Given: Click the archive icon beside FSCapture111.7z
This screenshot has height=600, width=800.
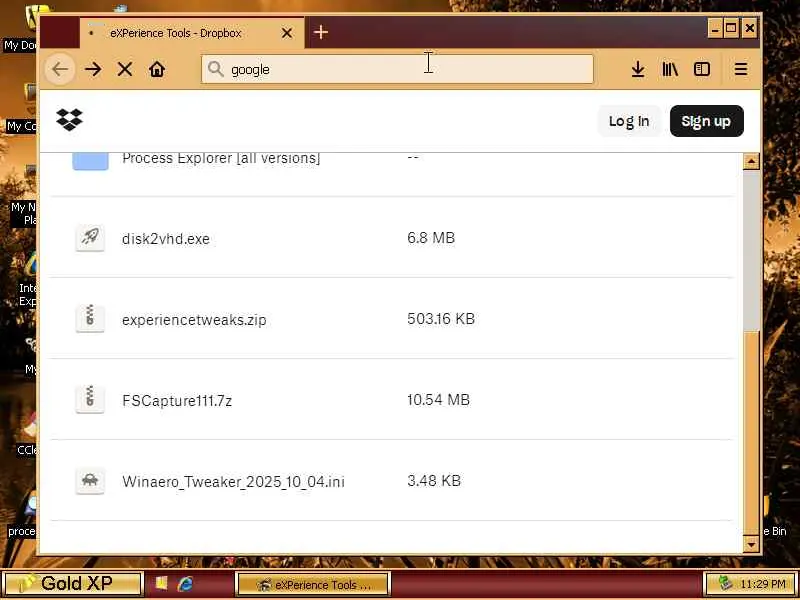Looking at the screenshot, I should pos(90,399).
